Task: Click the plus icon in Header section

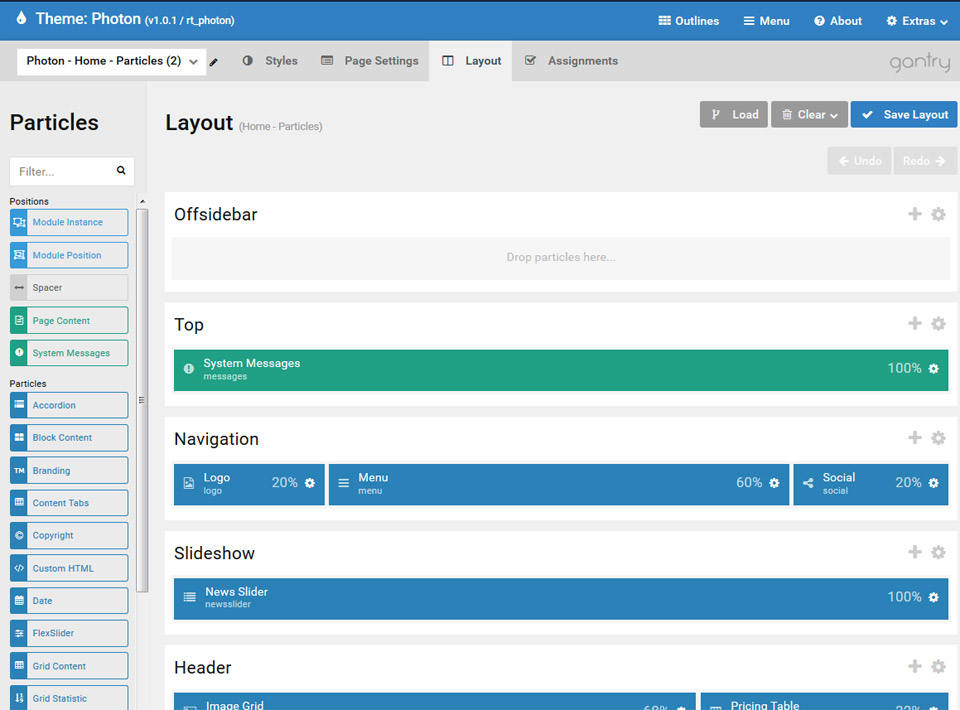Action: pyautogui.click(x=915, y=666)
